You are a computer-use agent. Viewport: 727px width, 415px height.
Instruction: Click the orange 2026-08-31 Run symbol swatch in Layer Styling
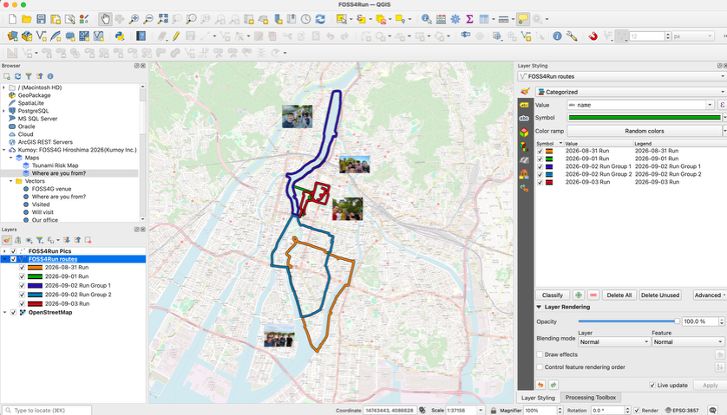549,151
